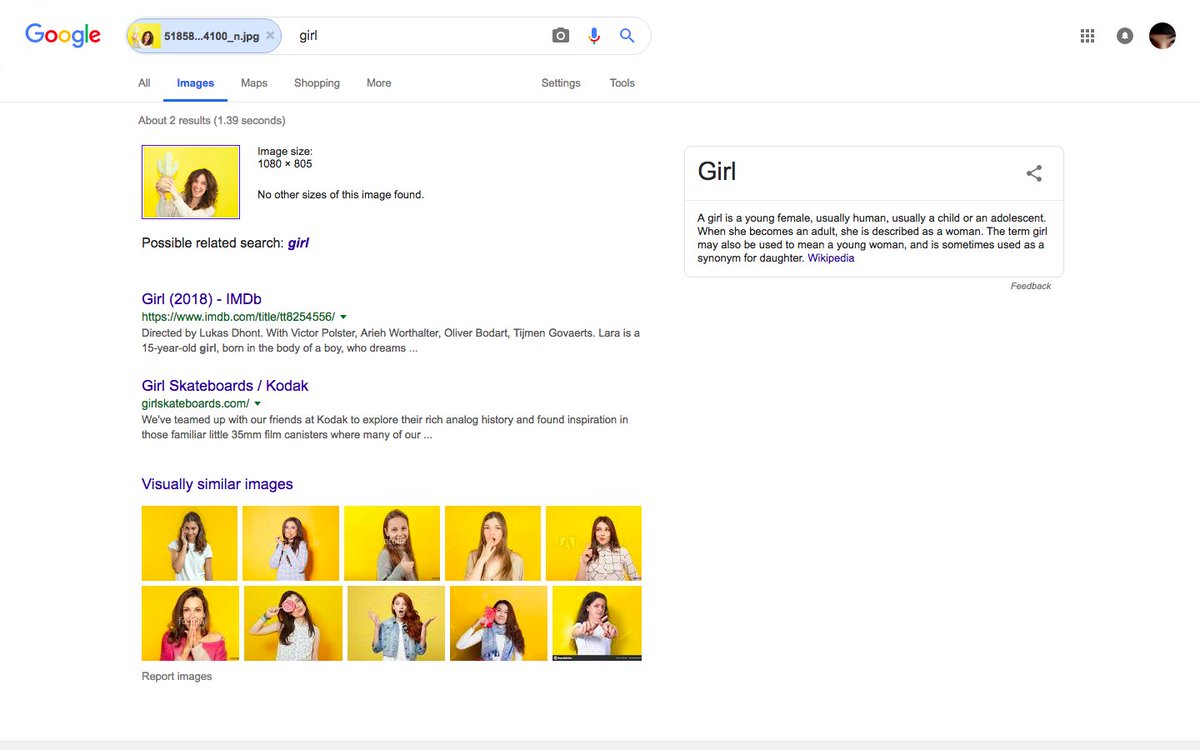Expand the girlskateboards.com URL dropdown arrow
The height and width of the screenshot is (750, 1200).
[258, 404]
